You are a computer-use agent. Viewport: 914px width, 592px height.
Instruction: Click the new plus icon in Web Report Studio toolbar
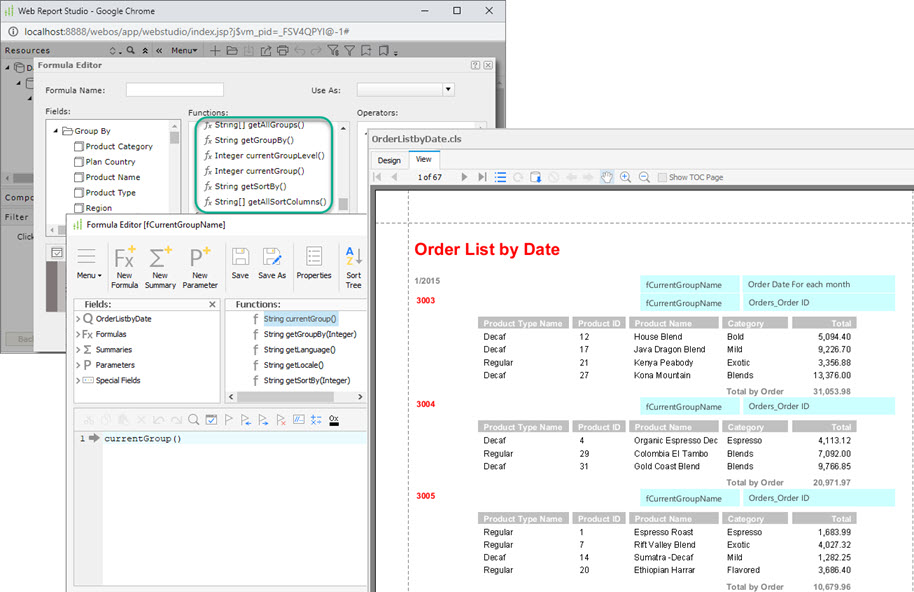coord(215,51)
